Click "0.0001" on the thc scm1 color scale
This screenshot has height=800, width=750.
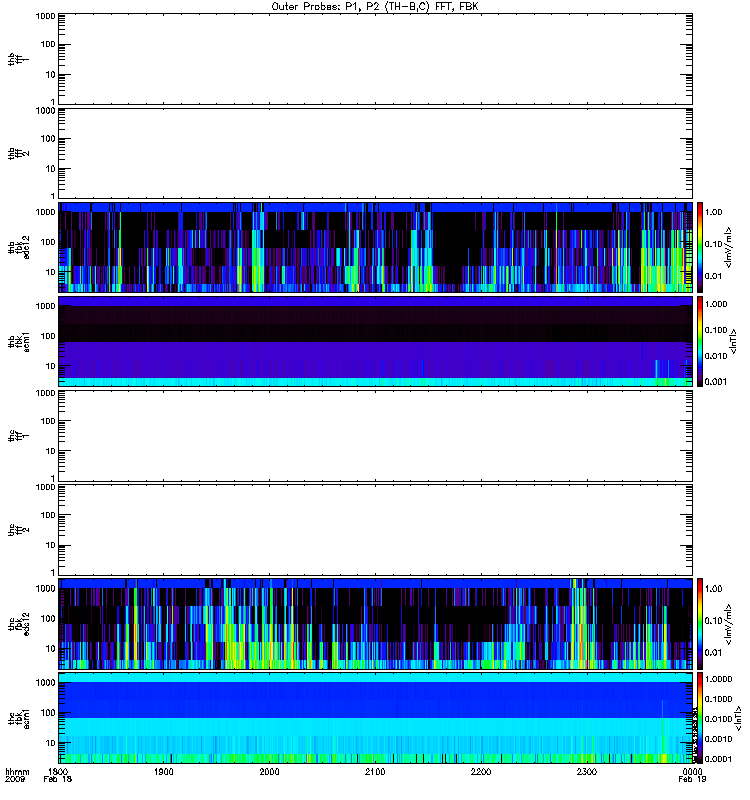pyautogui.click(x=718, y=759)
